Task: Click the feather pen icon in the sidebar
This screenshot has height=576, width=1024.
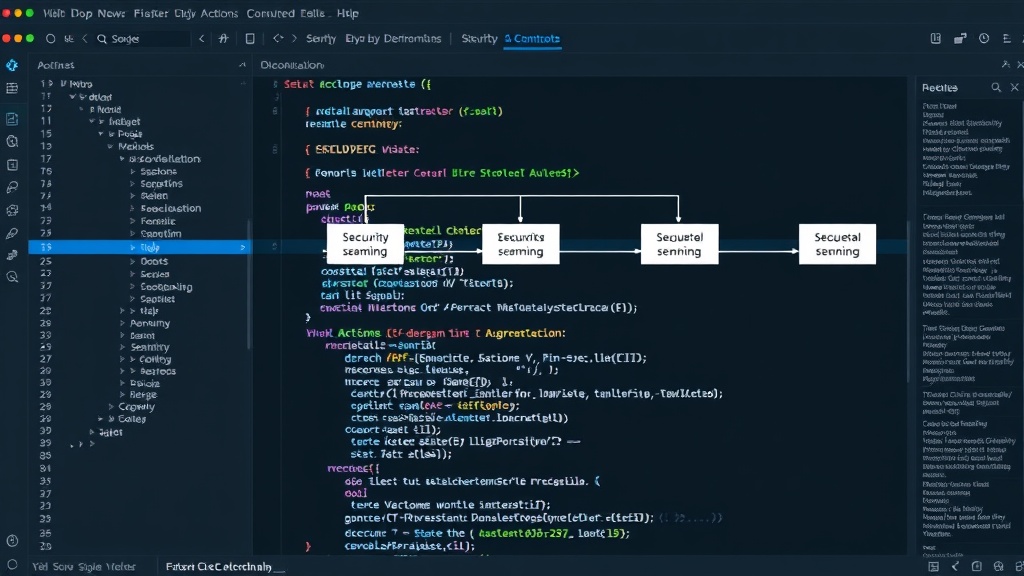Action: (x=12, y=233)
